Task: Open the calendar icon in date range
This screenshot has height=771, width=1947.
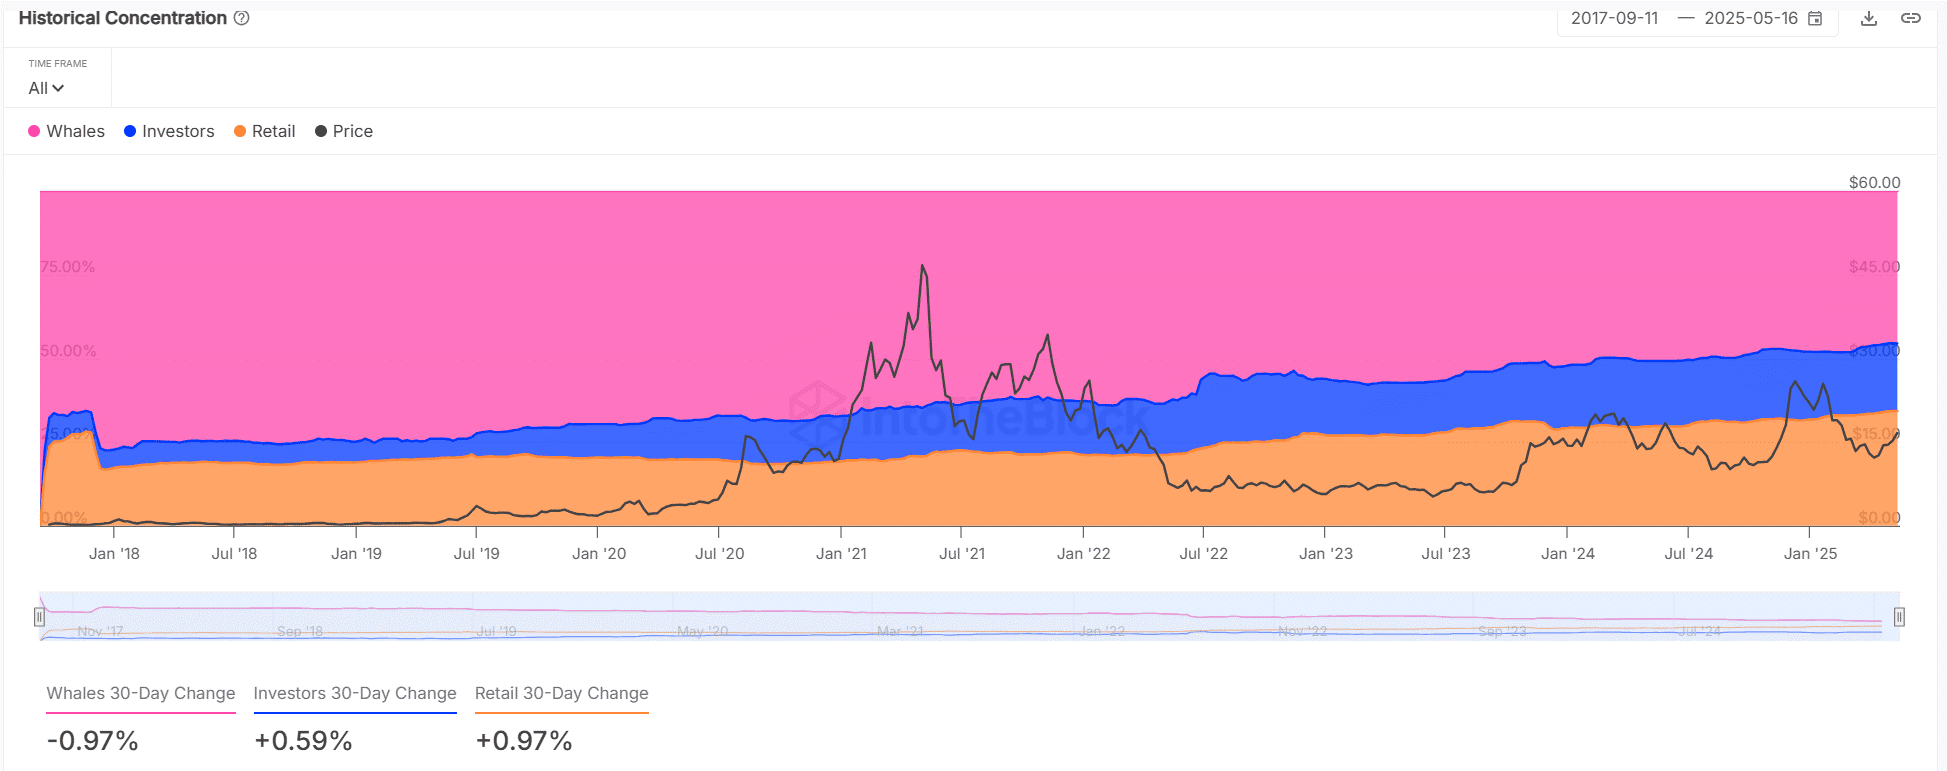Action: [1815, 18]
